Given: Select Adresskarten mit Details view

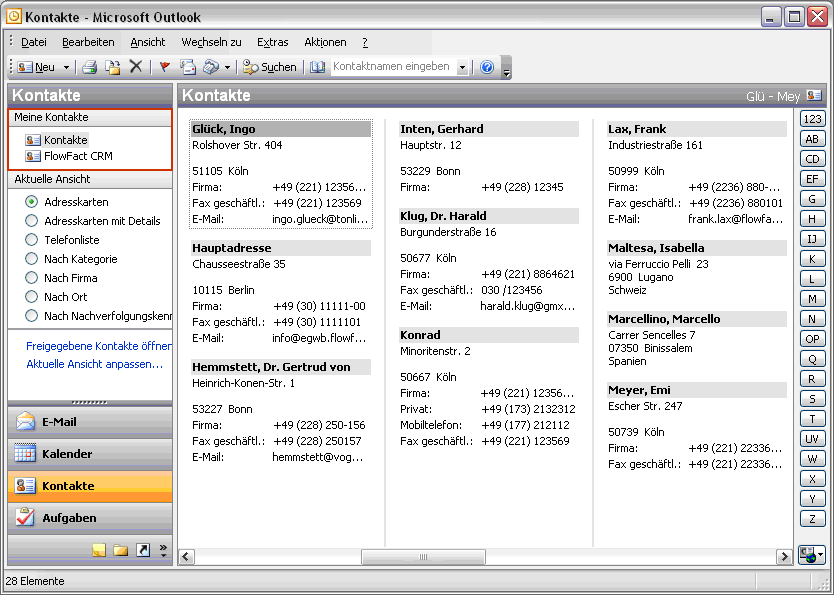Looking at the screenshot, I should coord(93,221).
